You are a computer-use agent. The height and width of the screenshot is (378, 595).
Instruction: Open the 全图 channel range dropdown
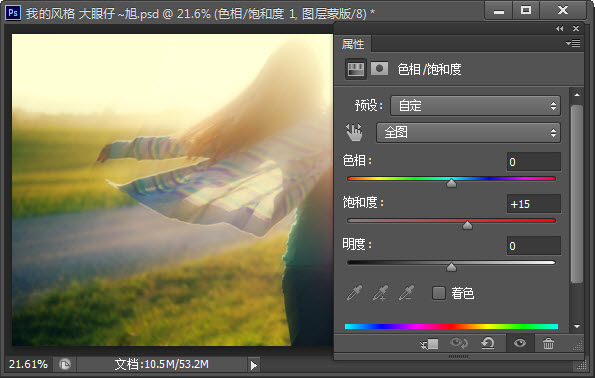(x=468, y=132)
